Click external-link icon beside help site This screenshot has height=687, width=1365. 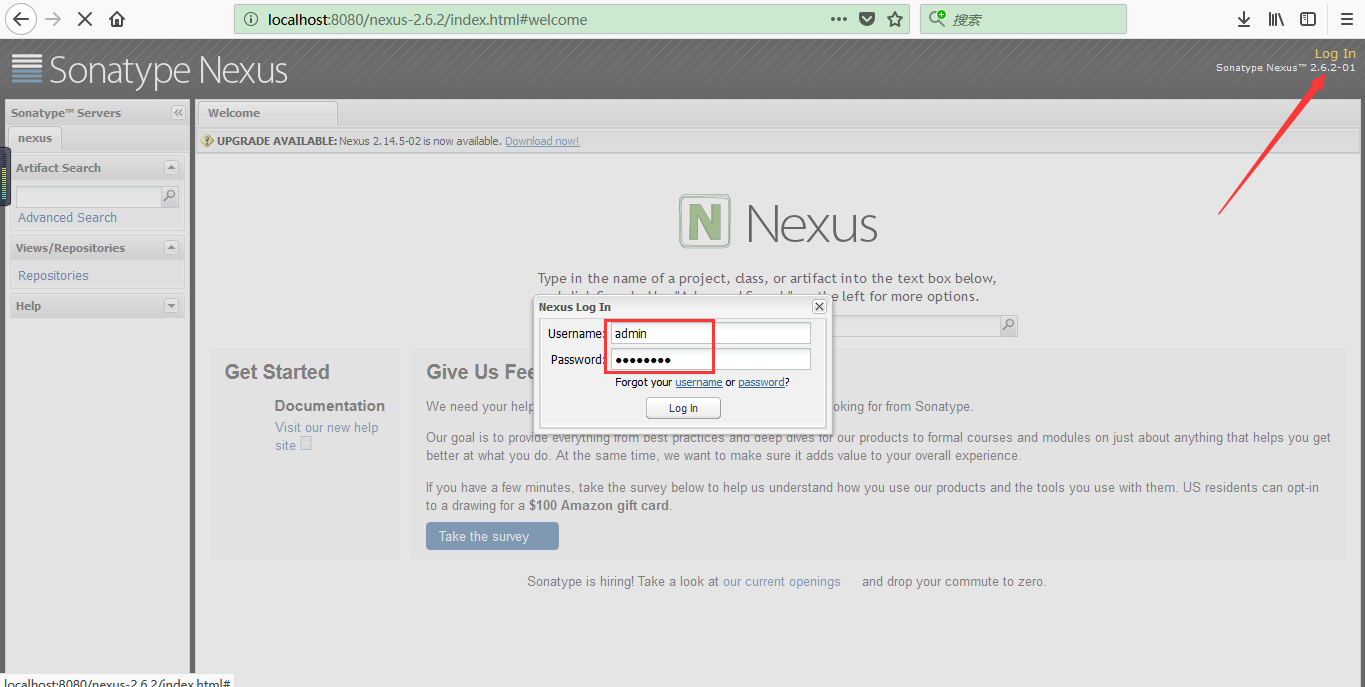[306, 443]
